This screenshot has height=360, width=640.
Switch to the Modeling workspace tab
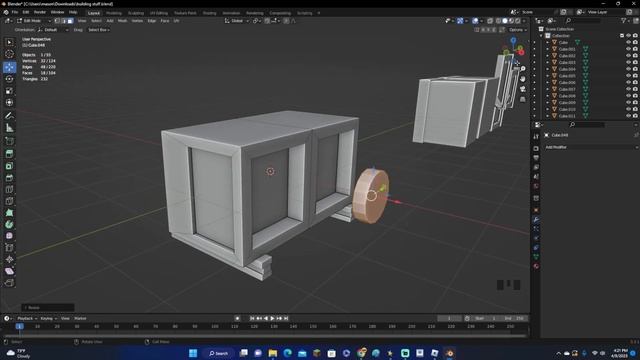coord(114,13)
